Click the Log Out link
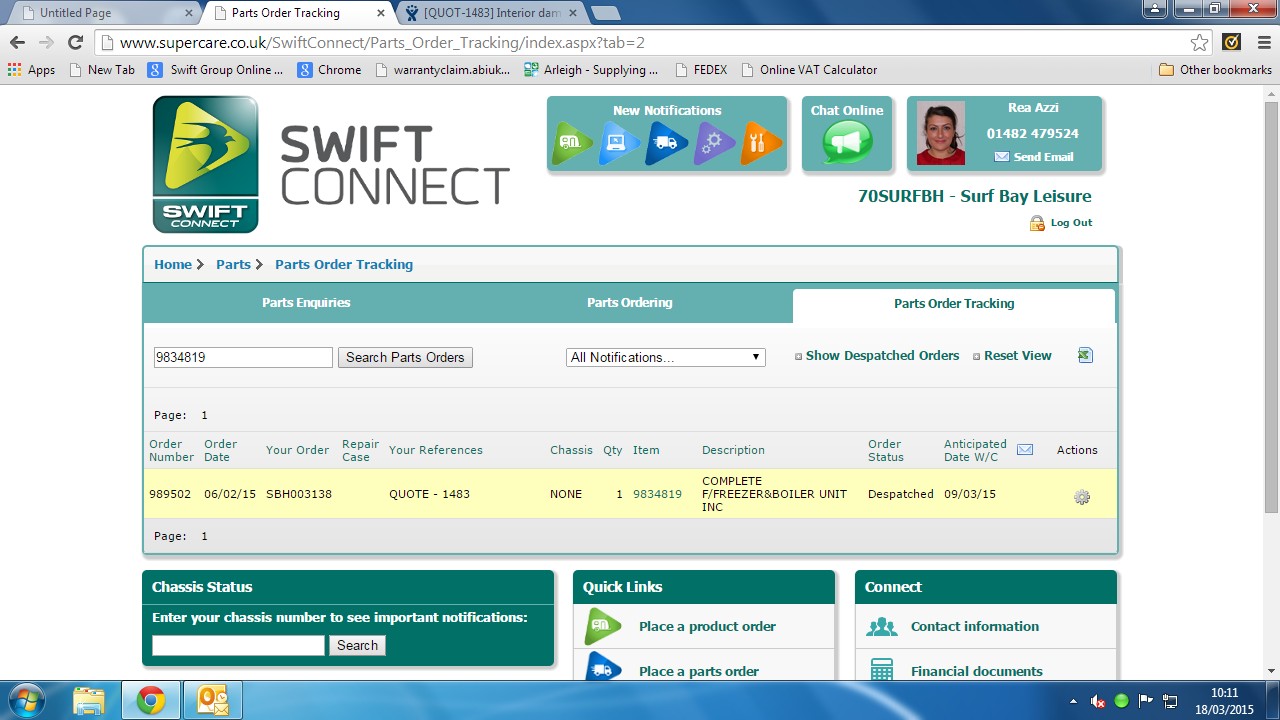This screenshot has width=1280, height=720. pyautogui.click(x=1070, y=223)
